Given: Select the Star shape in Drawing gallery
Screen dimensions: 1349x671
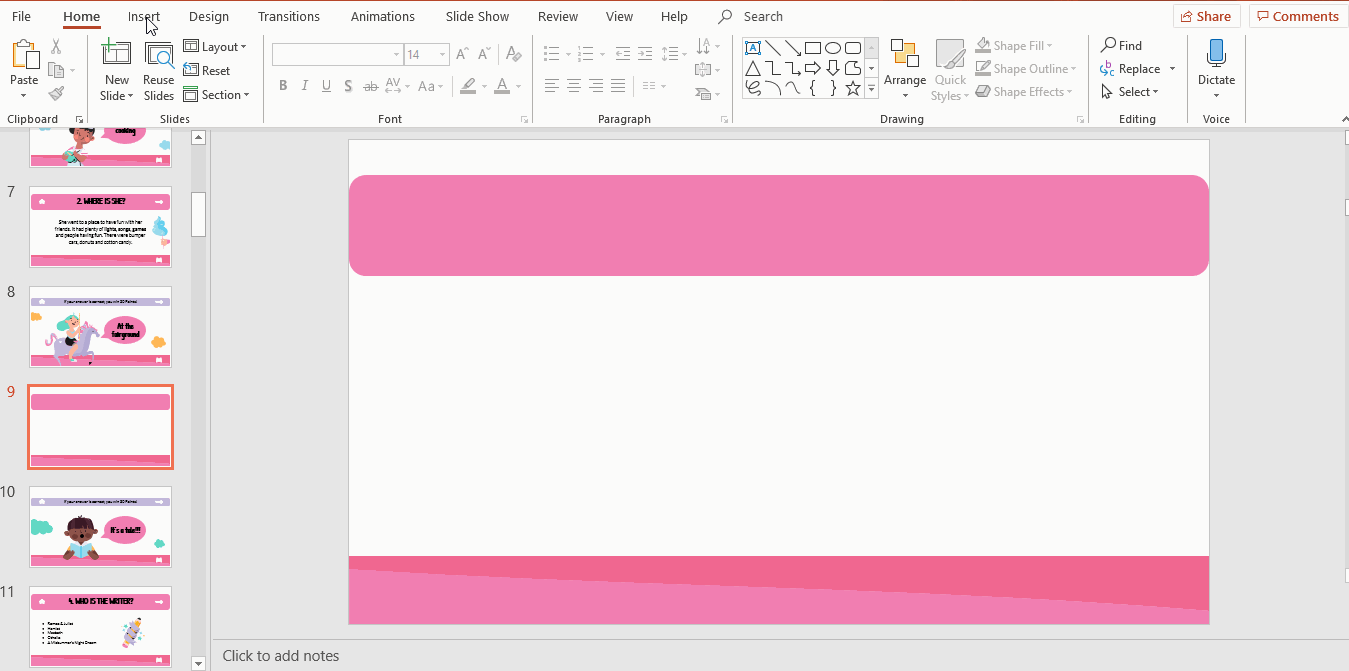Looking at the screenshot, I should coord(852,88).
